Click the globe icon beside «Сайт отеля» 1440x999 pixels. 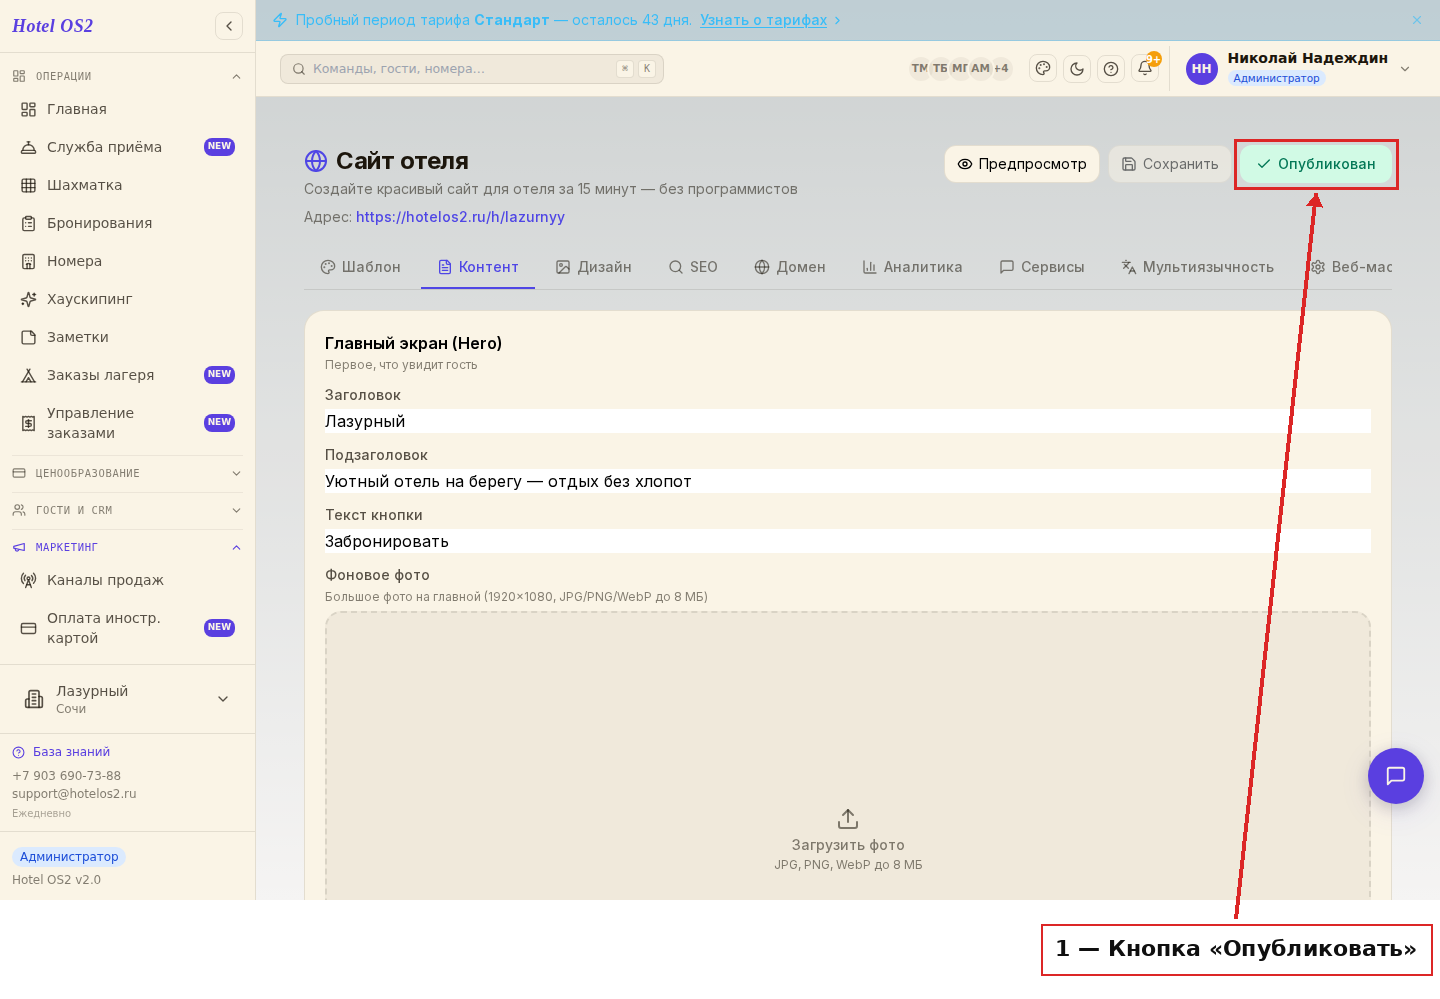316,161
